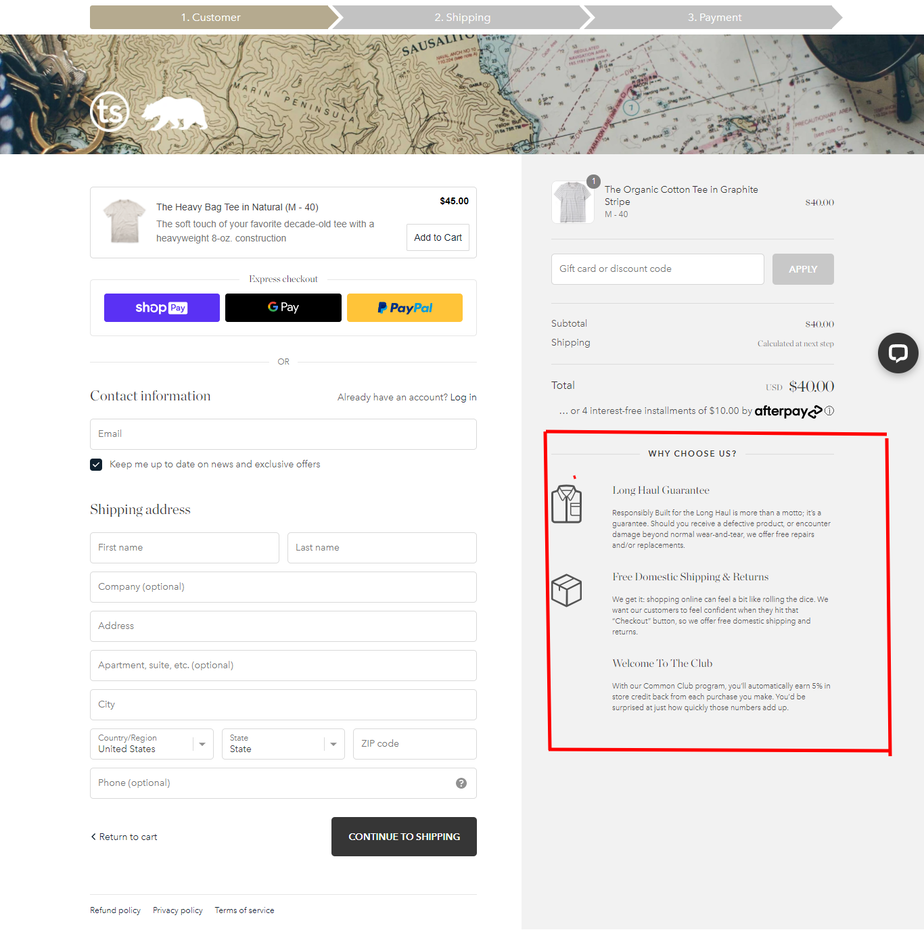Click the First name field
The image size is (924, 930).
[184, 547]
